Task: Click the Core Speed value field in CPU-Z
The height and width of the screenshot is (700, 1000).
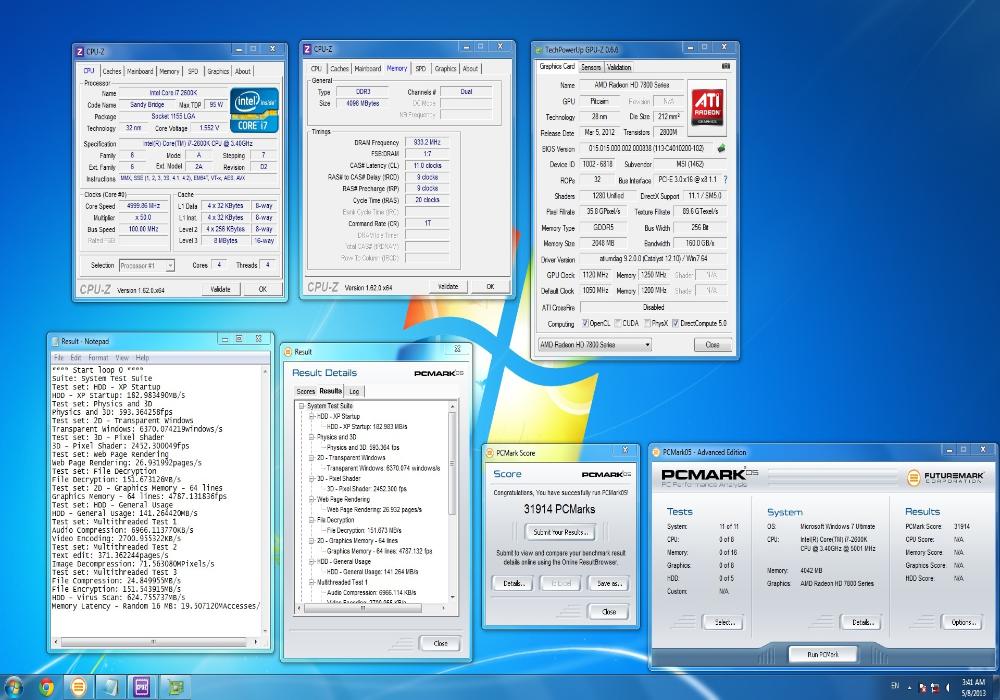Action: 143,206
